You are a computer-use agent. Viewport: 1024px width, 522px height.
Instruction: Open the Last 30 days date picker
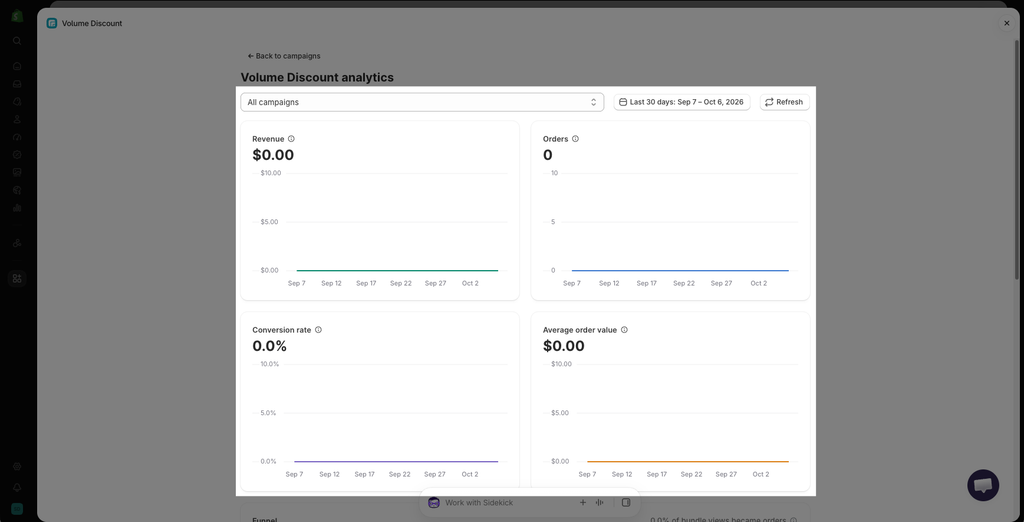pos(682,102)
